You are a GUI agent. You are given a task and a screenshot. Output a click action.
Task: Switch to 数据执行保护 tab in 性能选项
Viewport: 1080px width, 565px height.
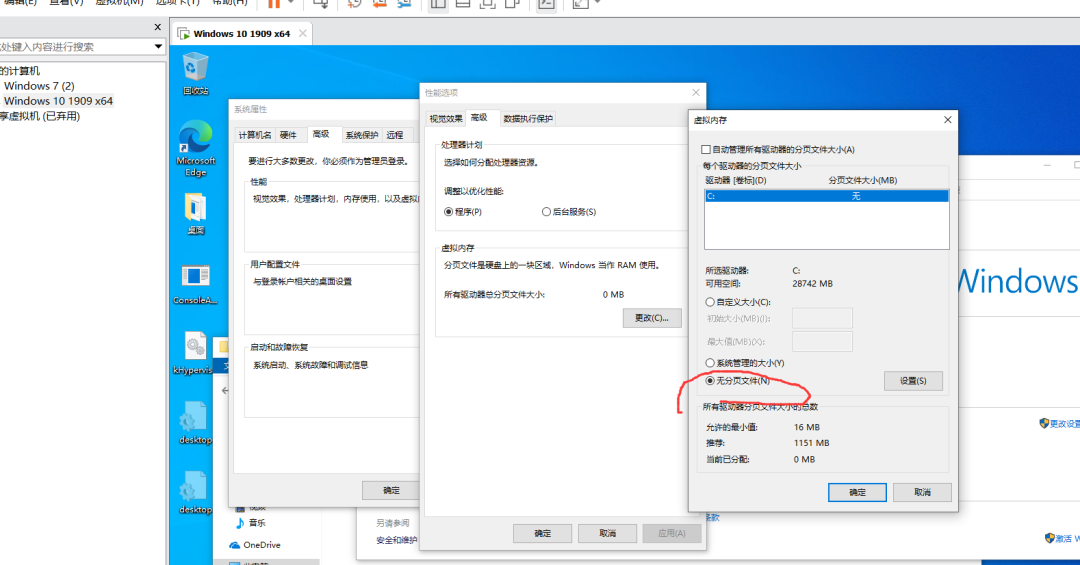pyautogui.click(x=528, y=119)
